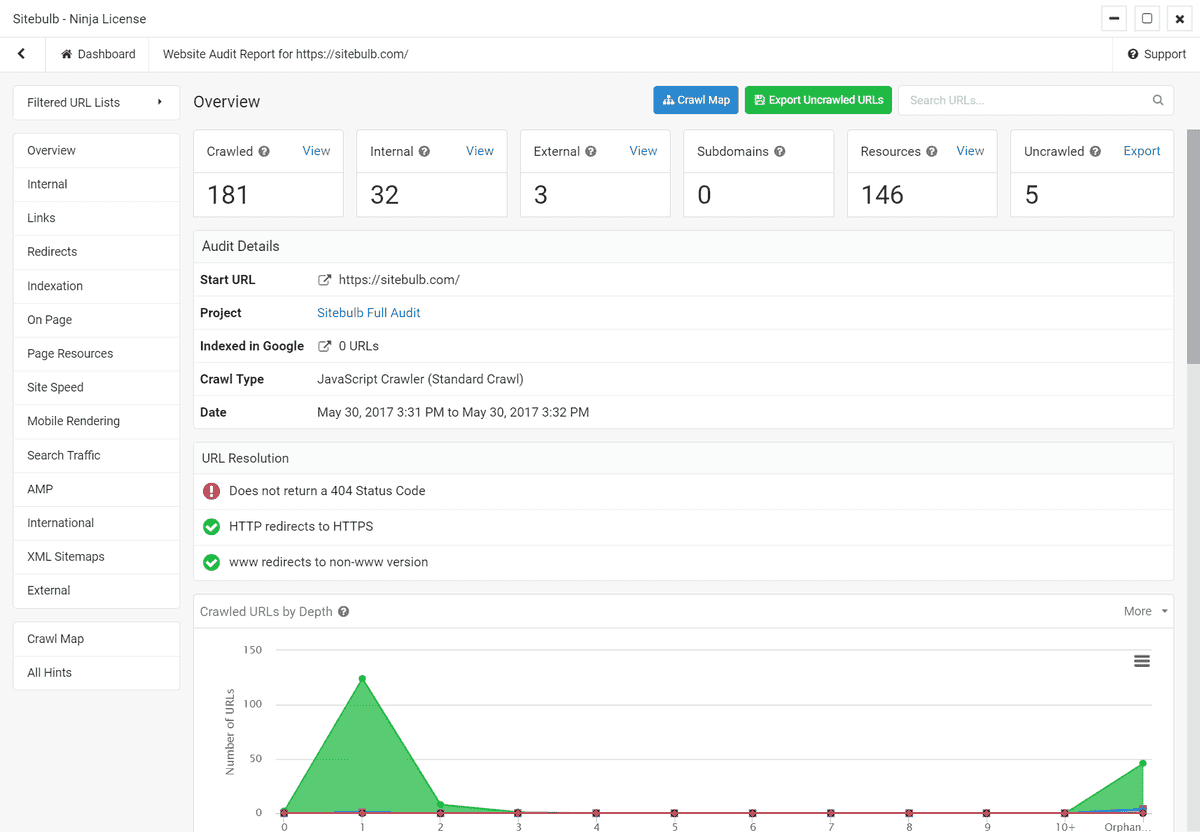Expand the Filtered URL Lists dropdown
The image size is (1200, 832).
point(96,102)
